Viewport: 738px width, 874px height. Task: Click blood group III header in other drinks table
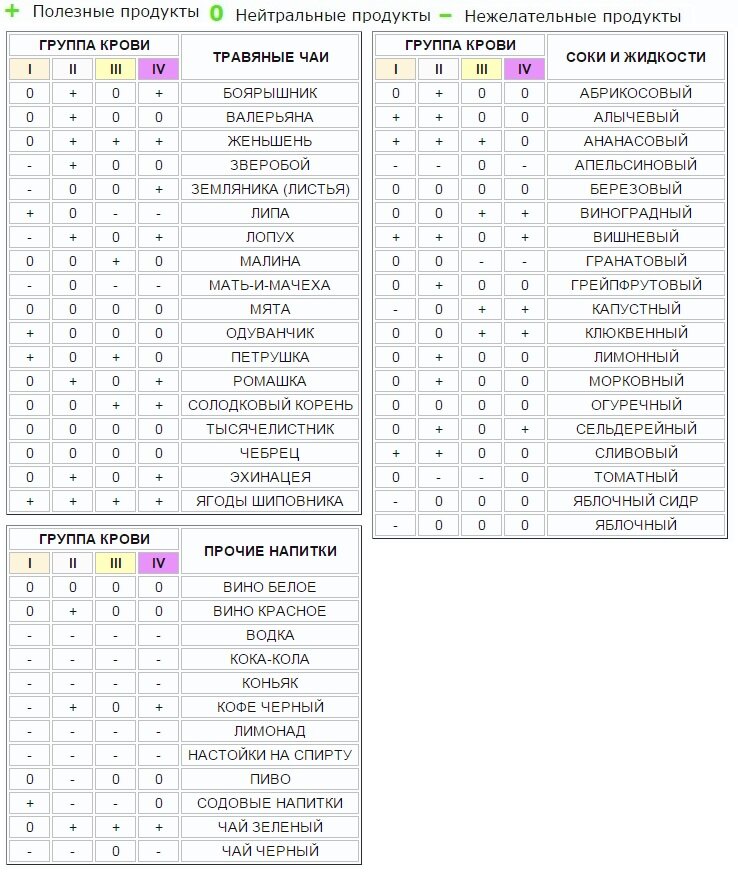click(x=115, y=563)
